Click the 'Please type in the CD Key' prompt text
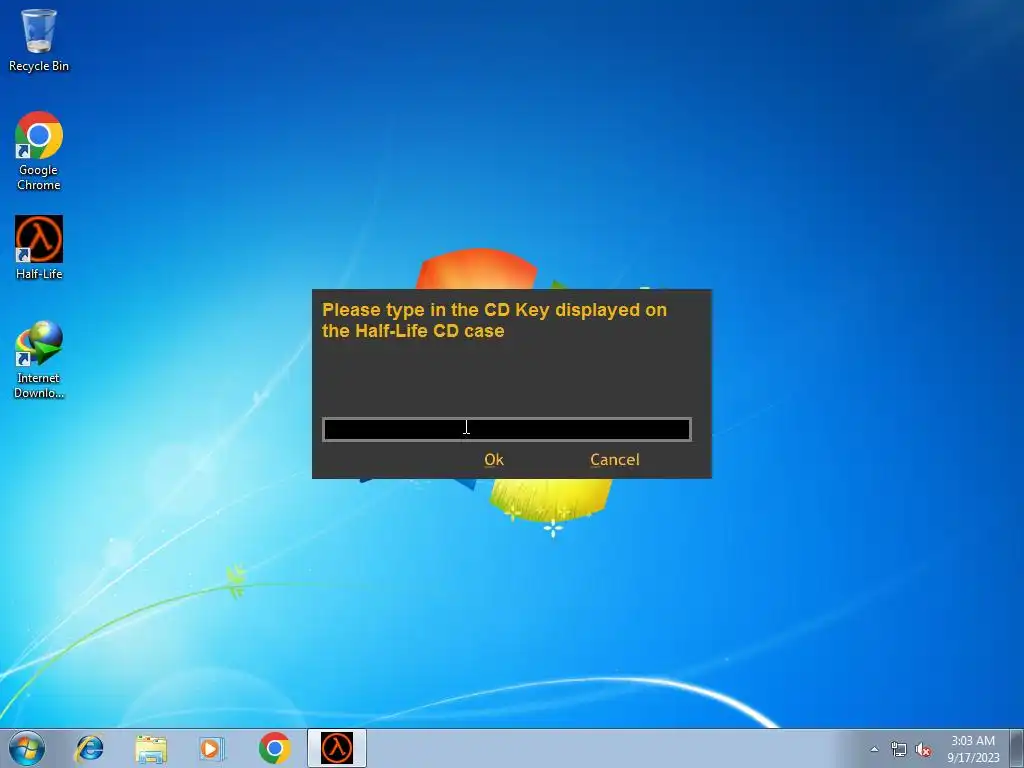 coord(494,320)
